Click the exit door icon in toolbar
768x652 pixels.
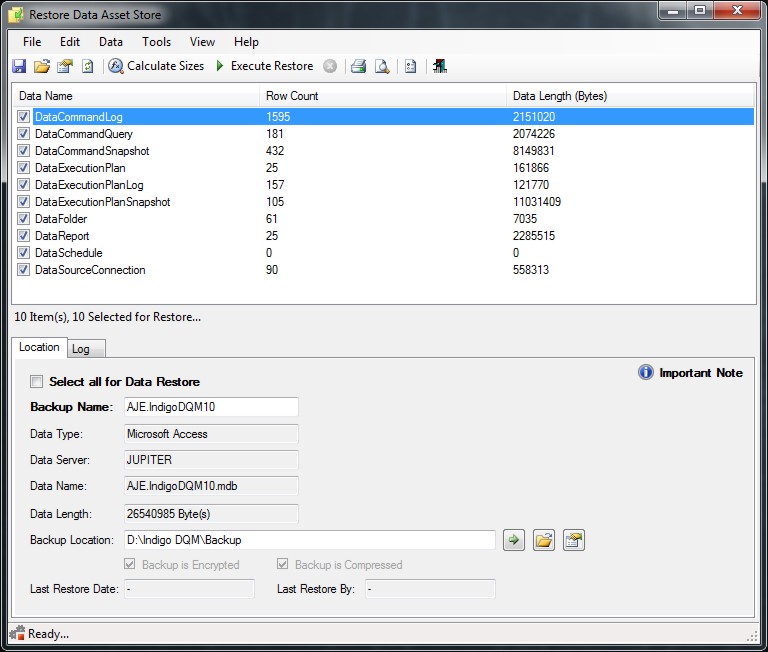coord(440,66)
